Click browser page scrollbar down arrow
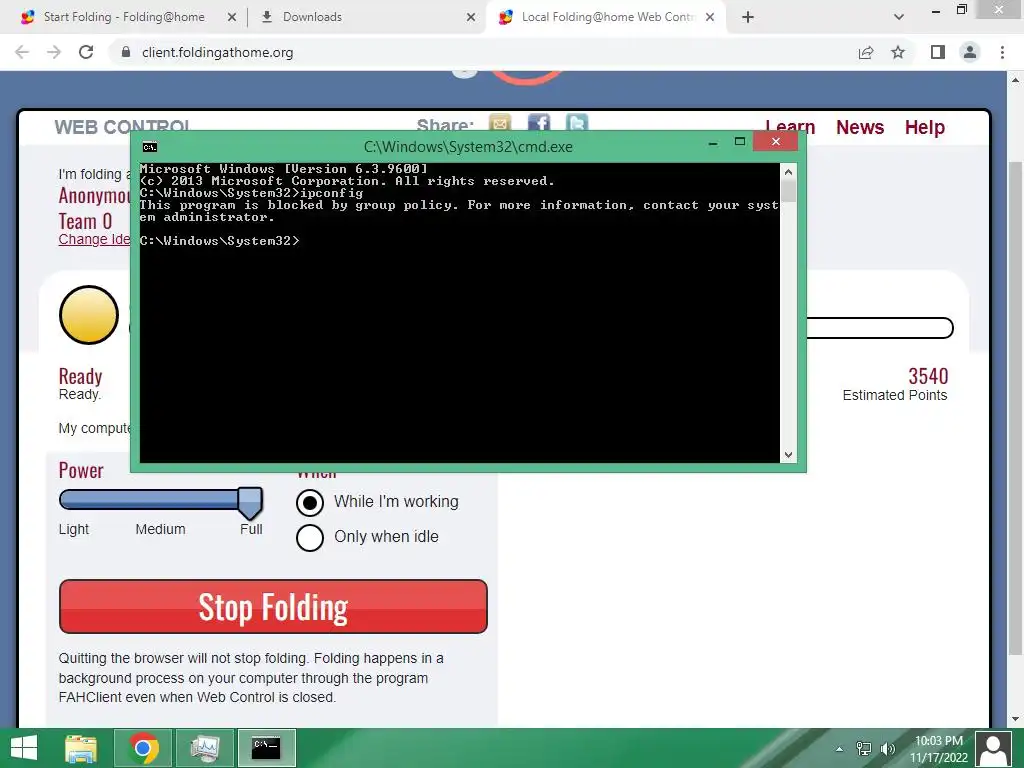This screenshot has width=1024, height=768. pos(1015,719)
